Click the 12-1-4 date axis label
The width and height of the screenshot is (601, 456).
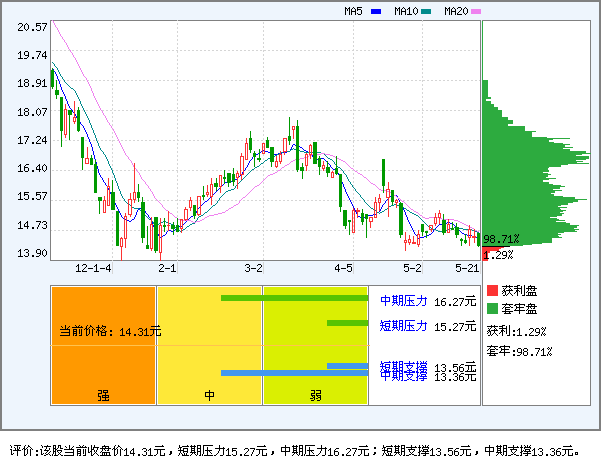94,269
